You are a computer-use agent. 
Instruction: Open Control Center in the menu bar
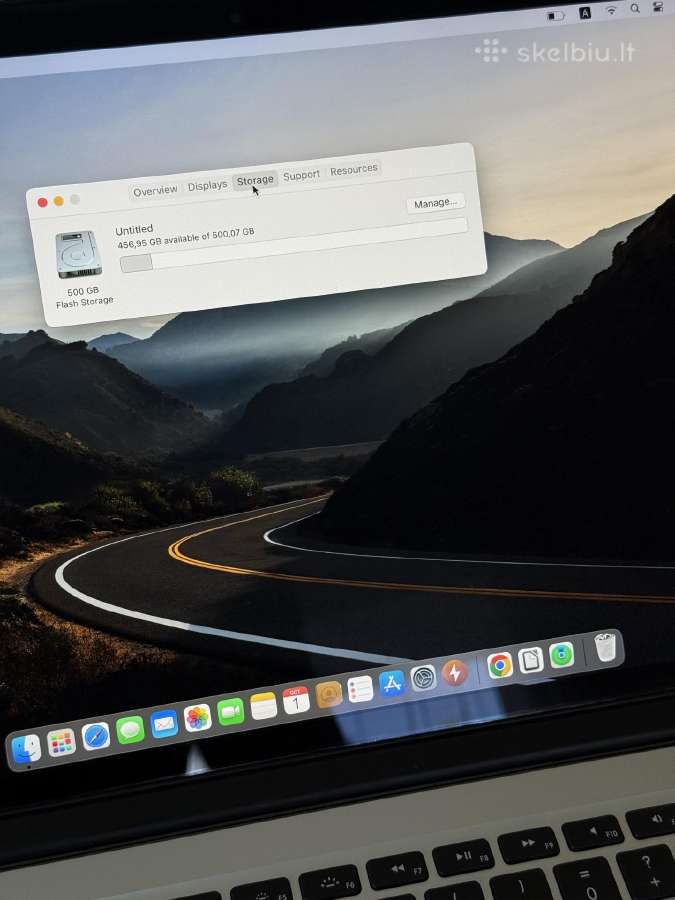[x=658, y=6]
